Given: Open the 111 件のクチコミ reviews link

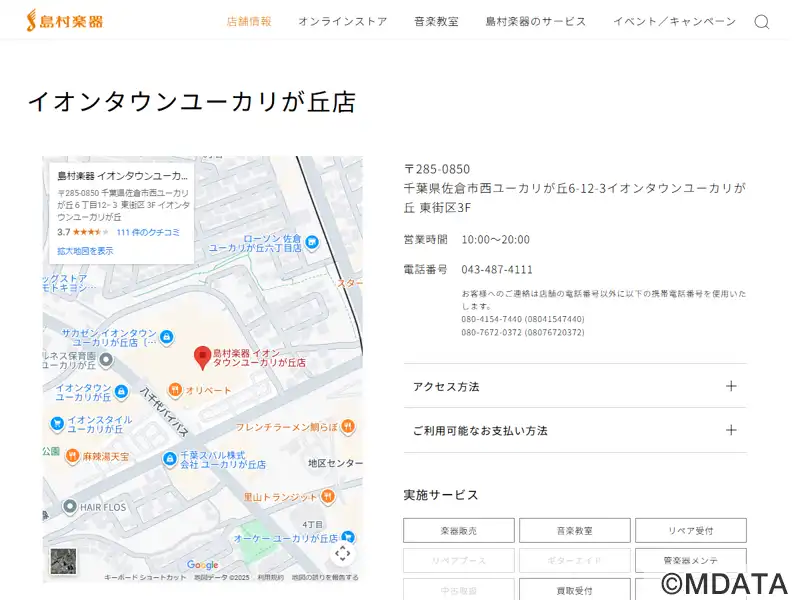Looking at the screenshot, I should (148, 232).
